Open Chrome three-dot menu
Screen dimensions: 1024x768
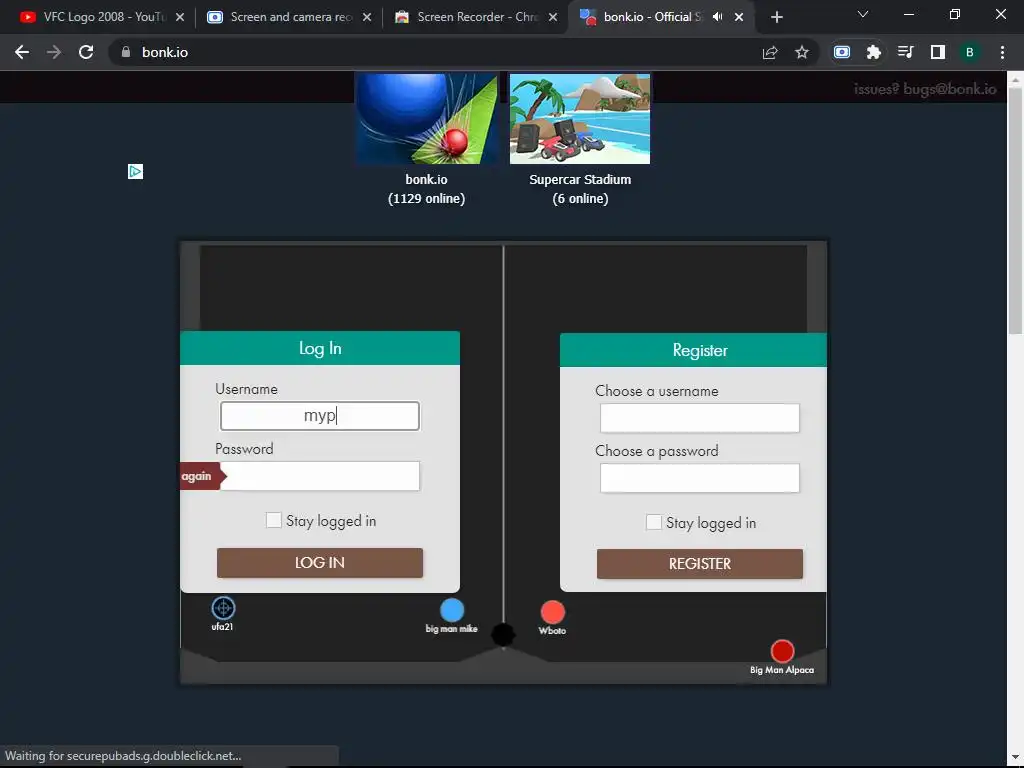pos(1002,52)
